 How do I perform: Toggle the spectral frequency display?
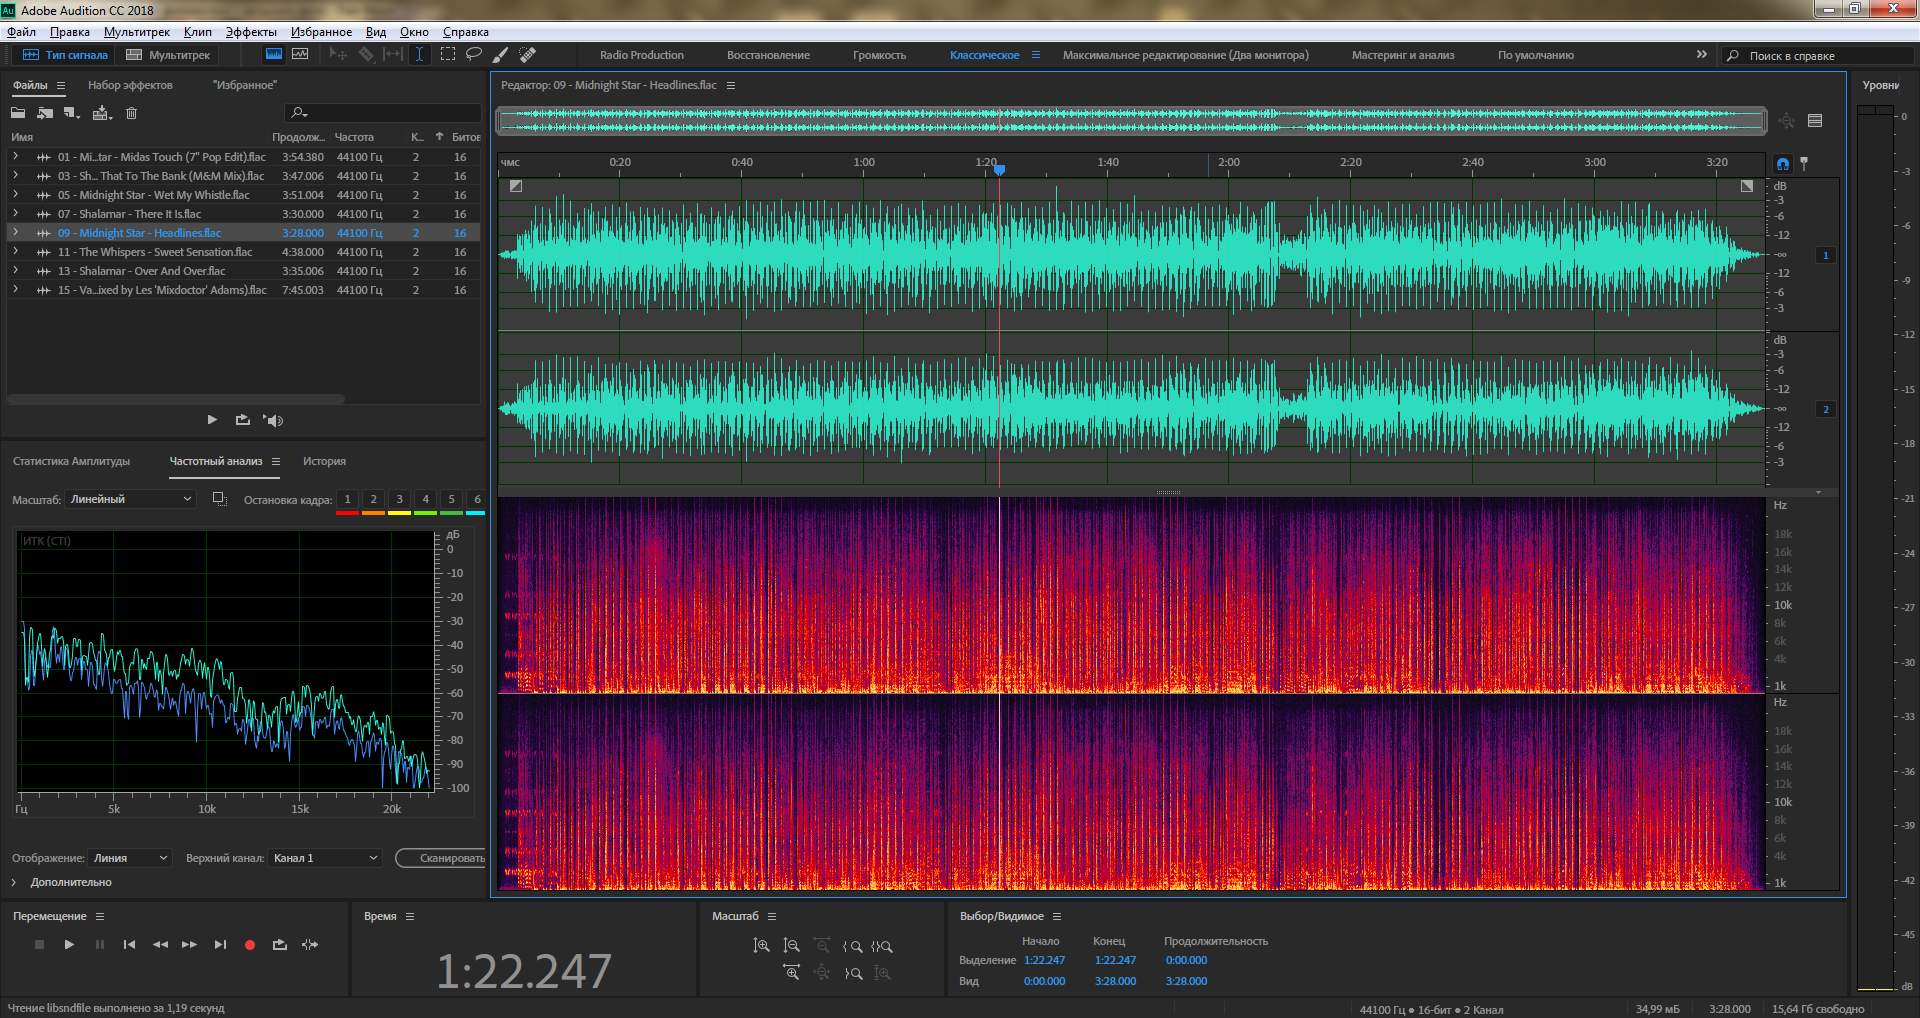point(273,55)
